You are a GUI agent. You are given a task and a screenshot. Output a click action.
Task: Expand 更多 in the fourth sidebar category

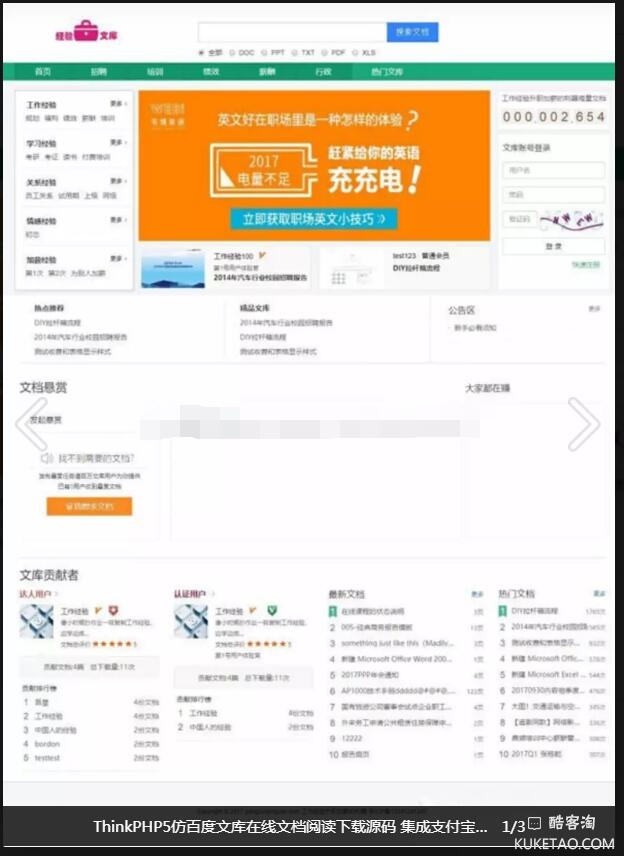click(118, 219)
